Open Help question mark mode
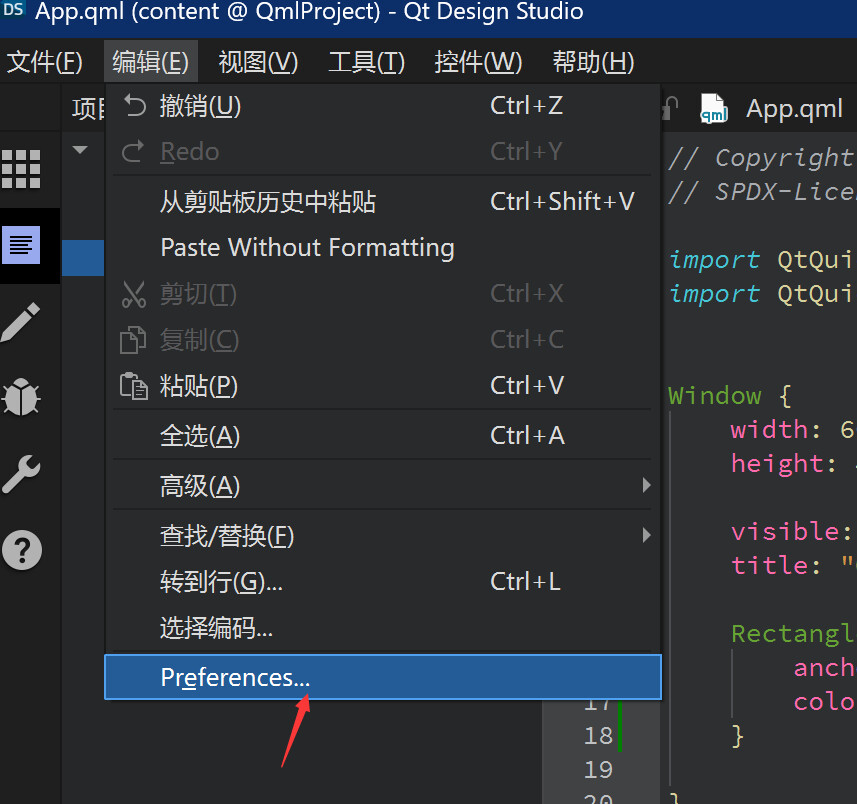Viewport: 857px width, 804px height. [x=22, y=550]
